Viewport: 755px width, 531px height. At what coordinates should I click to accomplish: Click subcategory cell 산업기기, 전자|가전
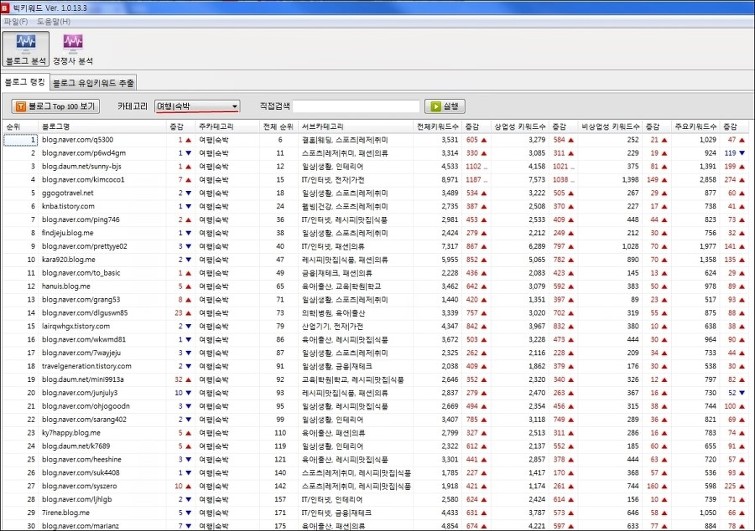tap(332, 326)
